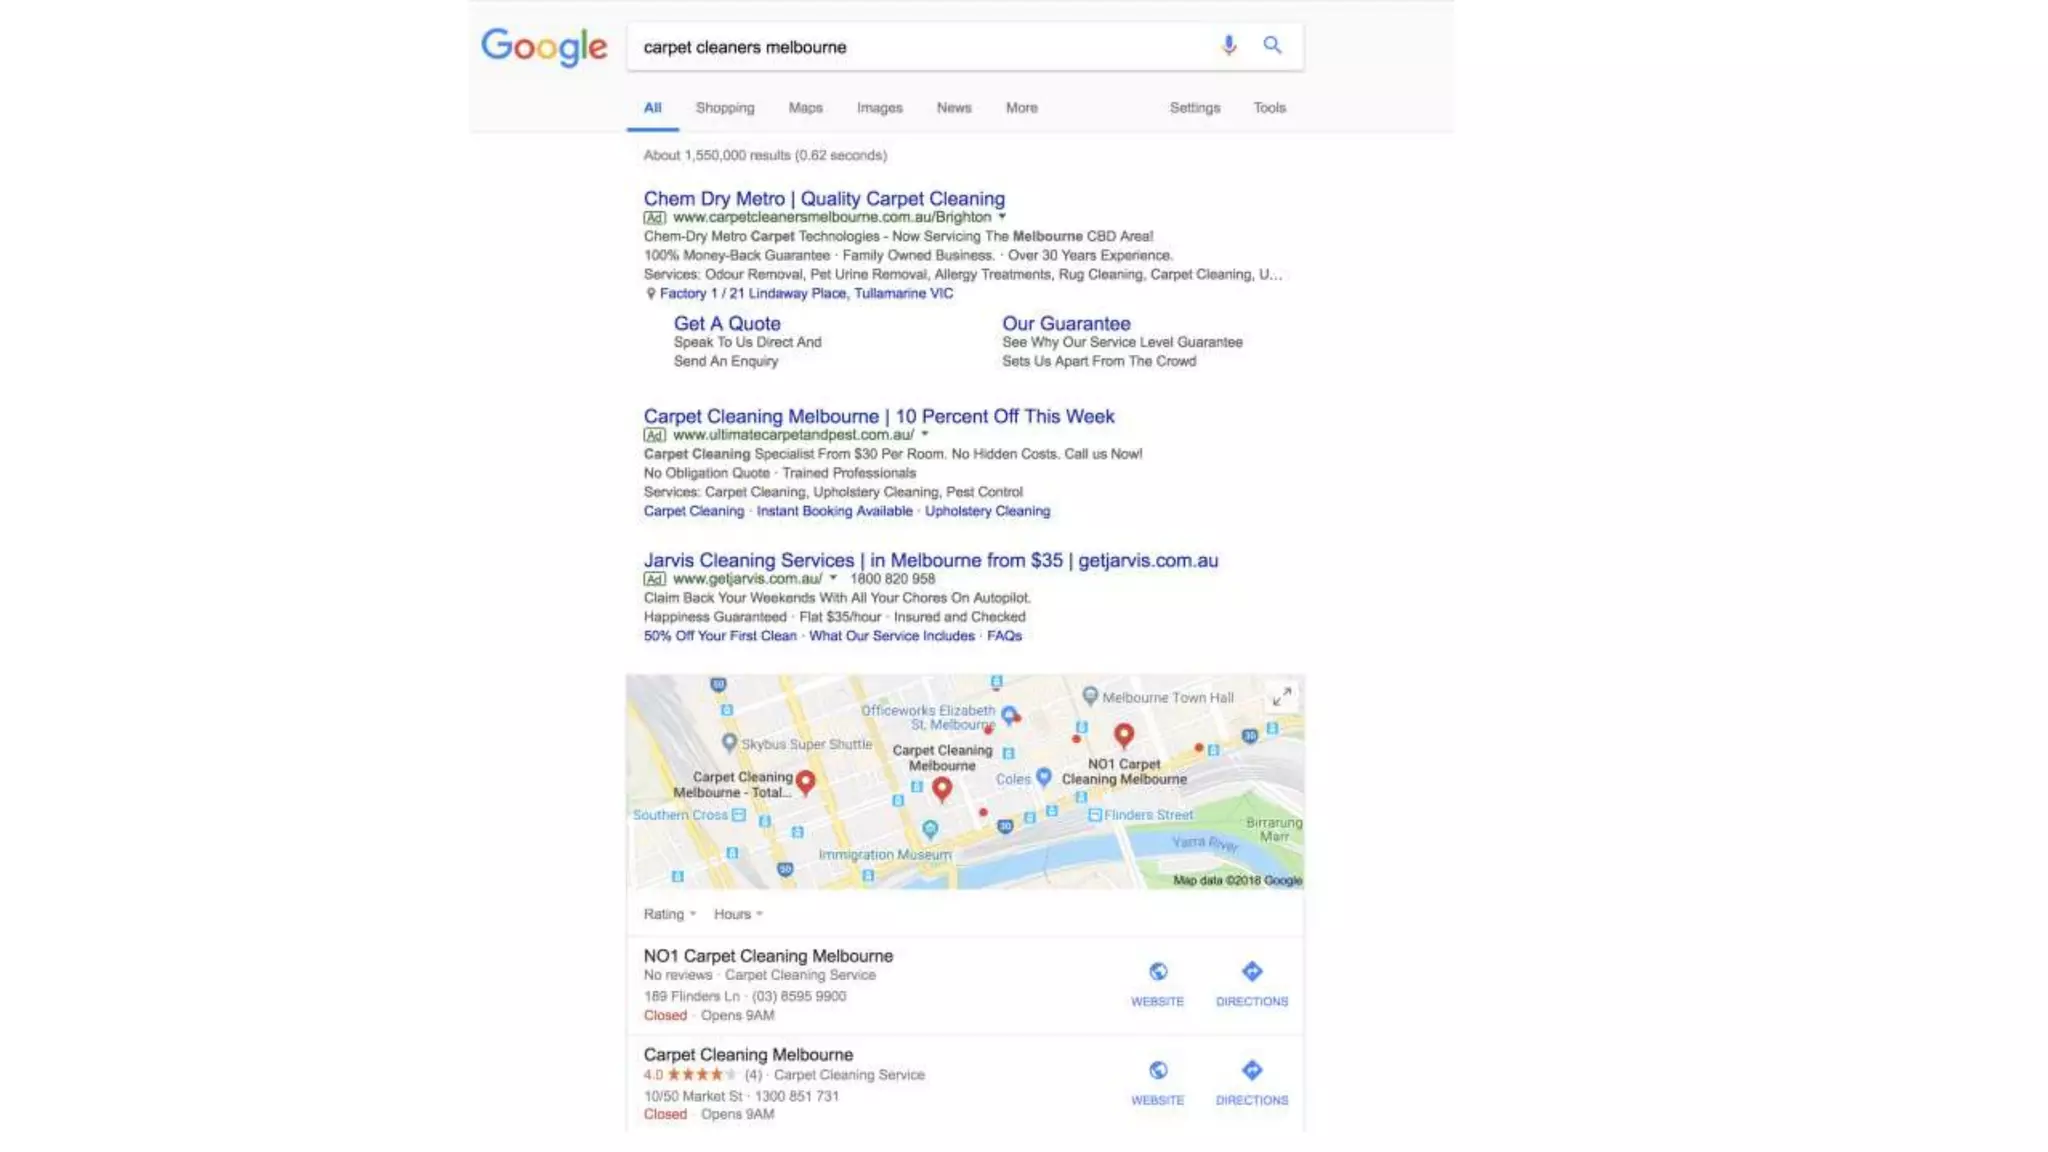This screenshot has height=1152, width=2048.
Task: Click in the search query input field
Action: coord(920,47)
